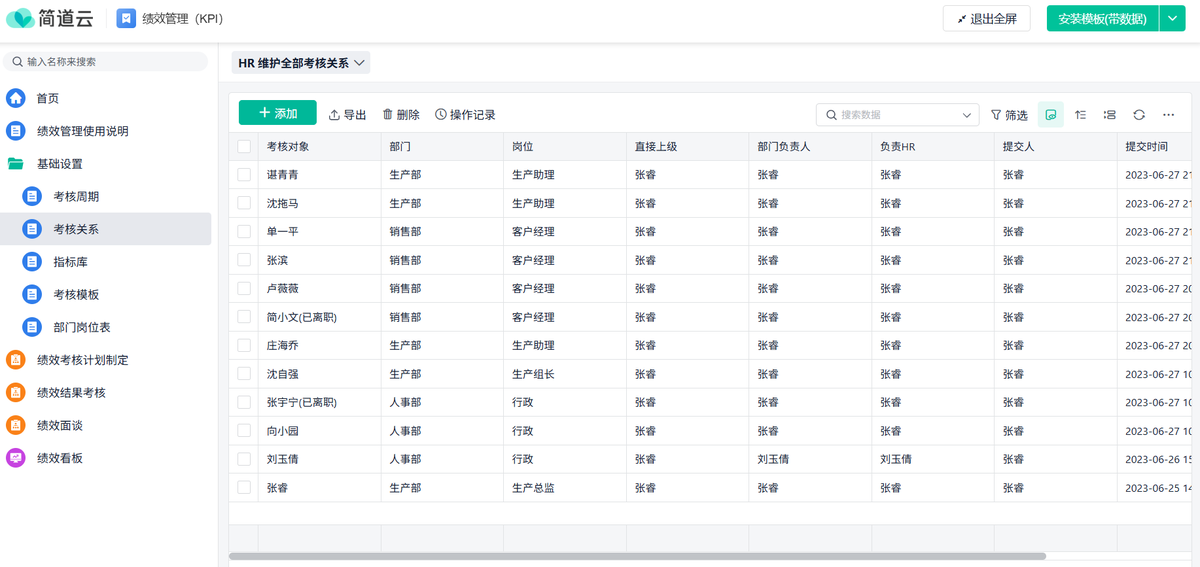Select the checkbox for 刘玉倩 row

tap(244, 459)
